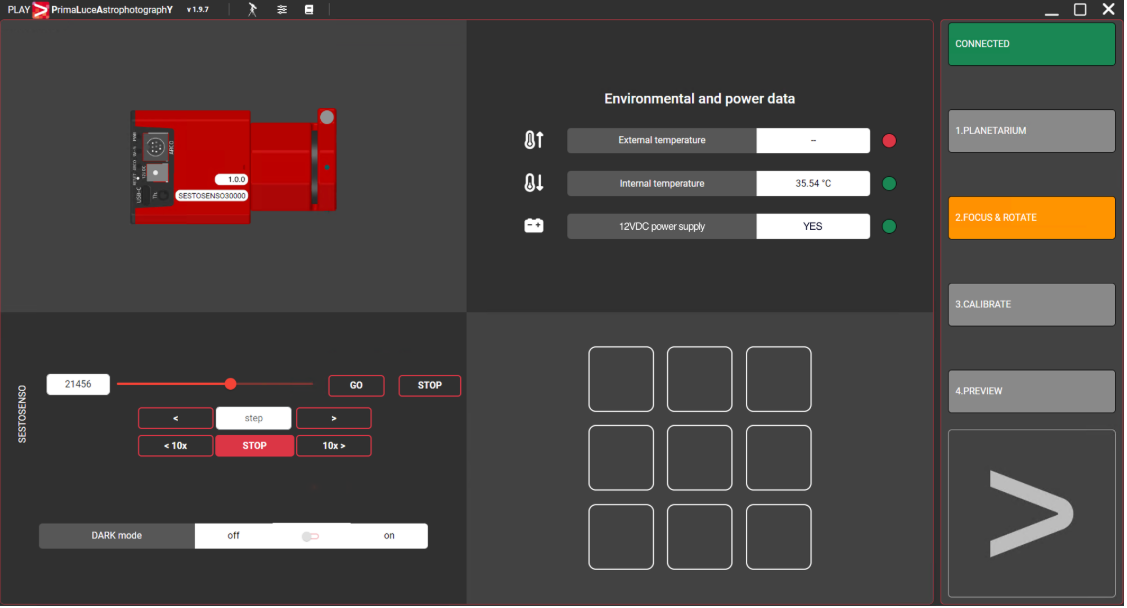Screen dimensions: 1127x608
Task: Move focuser one step with '<' button
Action: pyautogui.click(x=175, y=418)
